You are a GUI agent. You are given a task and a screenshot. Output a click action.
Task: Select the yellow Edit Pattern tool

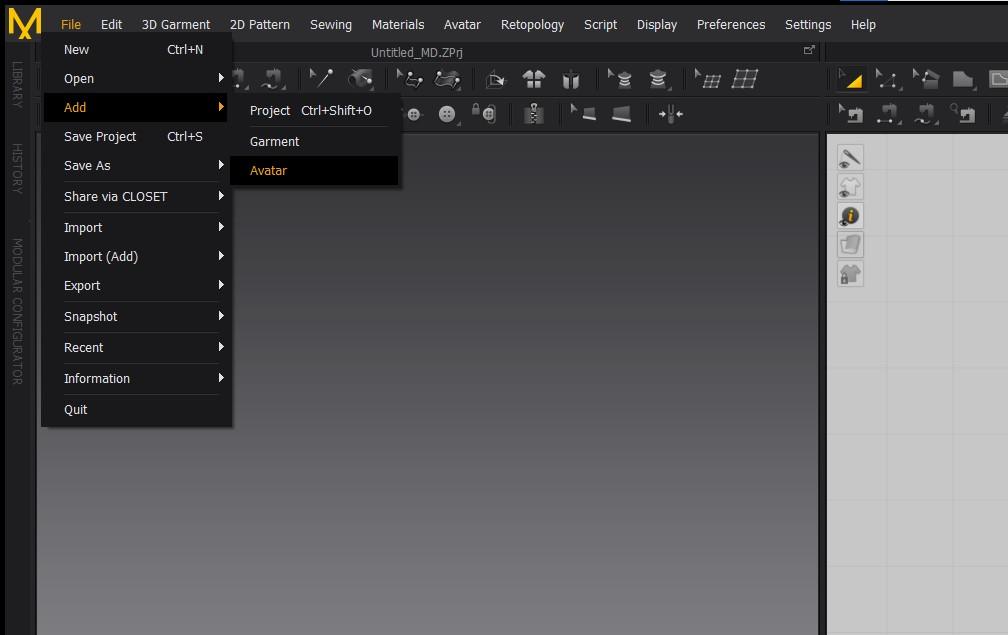[x=850, y=79]
